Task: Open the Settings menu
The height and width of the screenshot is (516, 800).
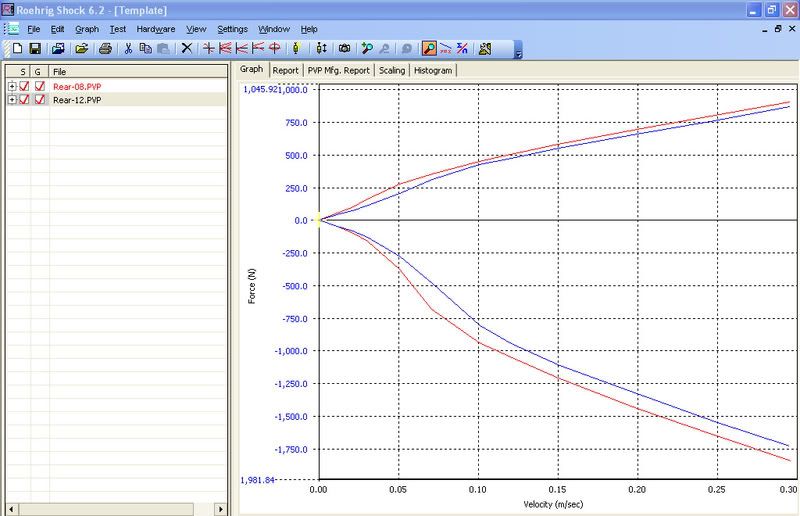Action: pyautogui.click(x=232, y=29)
